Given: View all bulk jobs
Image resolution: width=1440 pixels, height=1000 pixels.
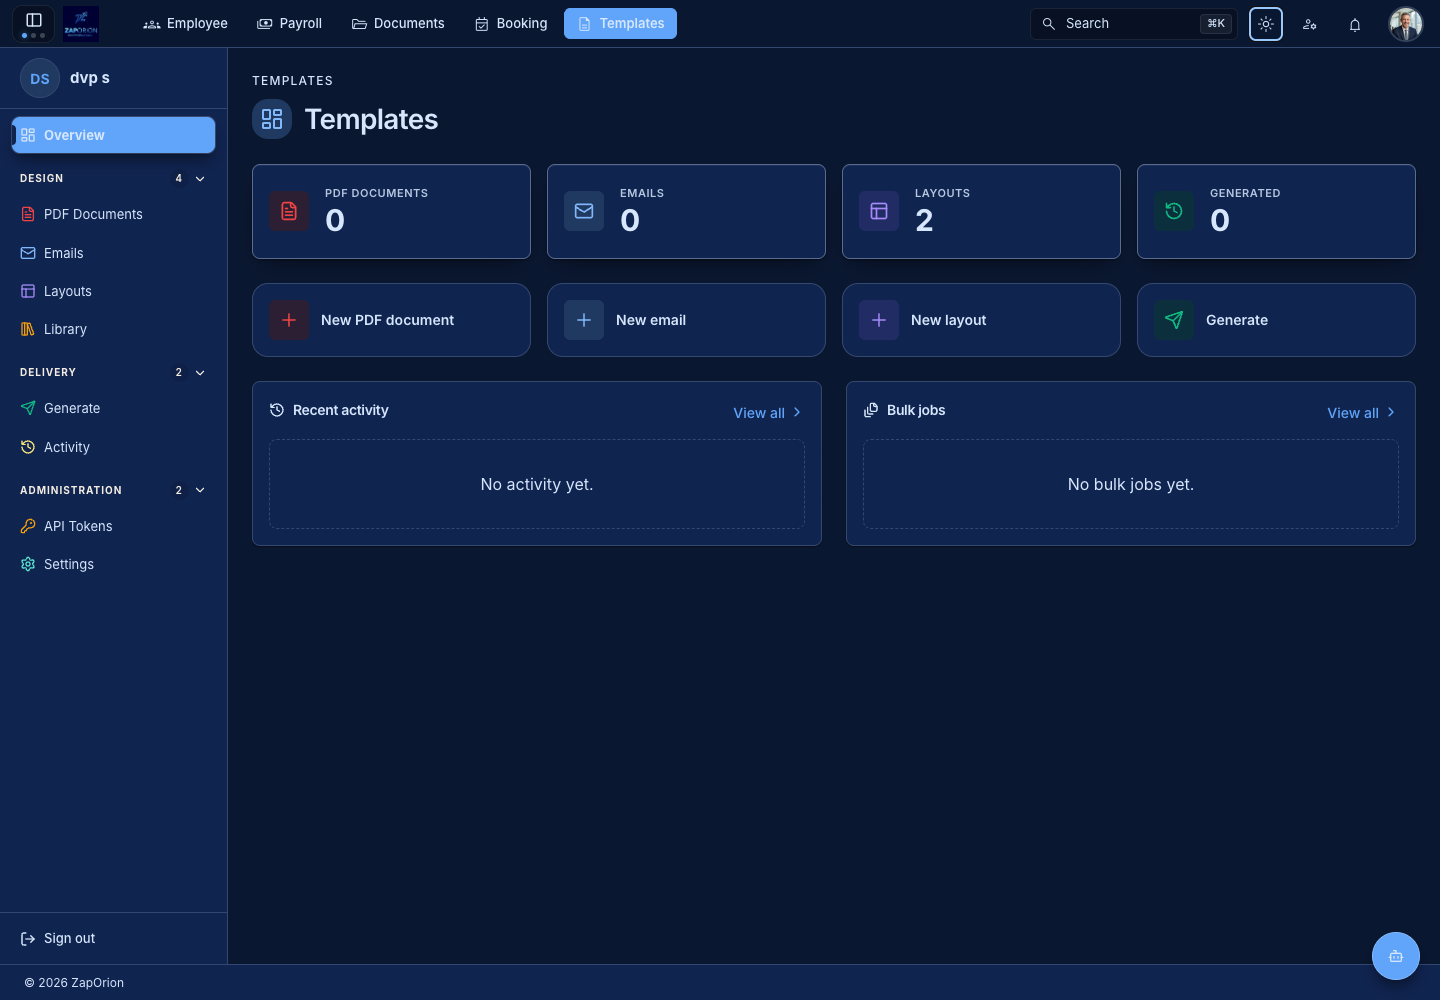Looking at the screenshot, I should (1361, 413).
